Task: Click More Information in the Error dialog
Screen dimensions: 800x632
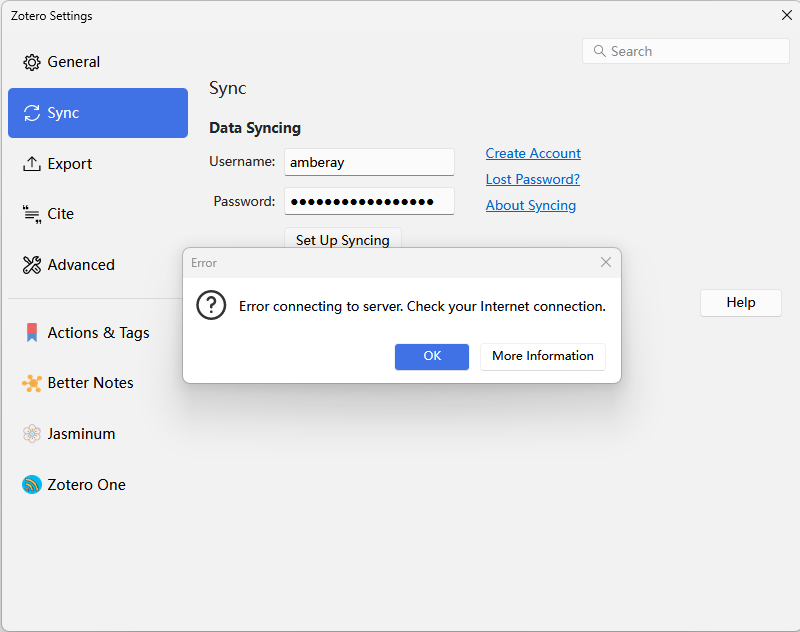Action: (x=543, y=356)
